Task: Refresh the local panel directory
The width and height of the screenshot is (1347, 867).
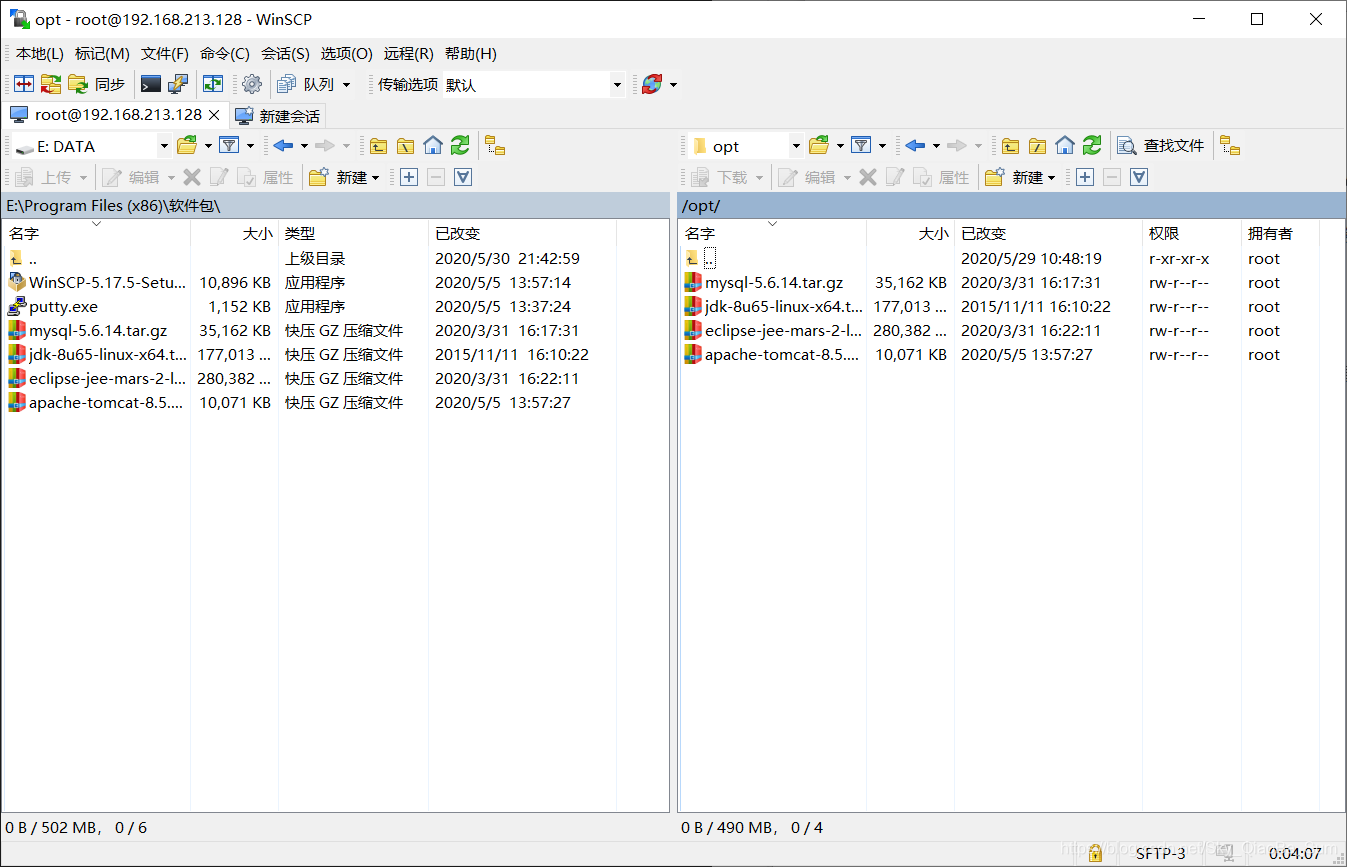Action: [460, 146]
